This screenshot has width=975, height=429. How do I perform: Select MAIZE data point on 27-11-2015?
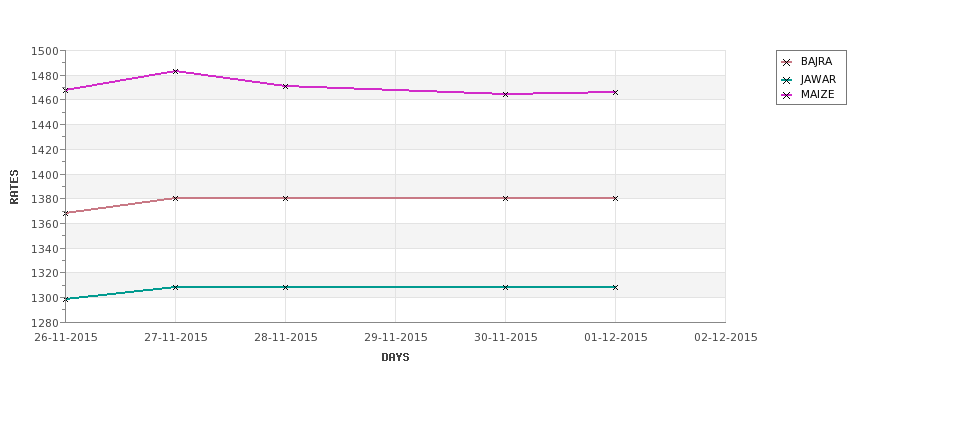pos(175,72)
